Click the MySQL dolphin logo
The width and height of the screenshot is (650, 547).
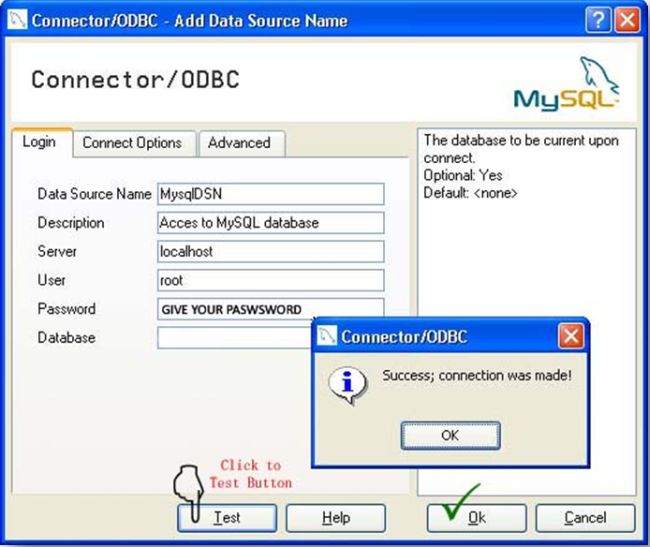[x=566, y=85]
